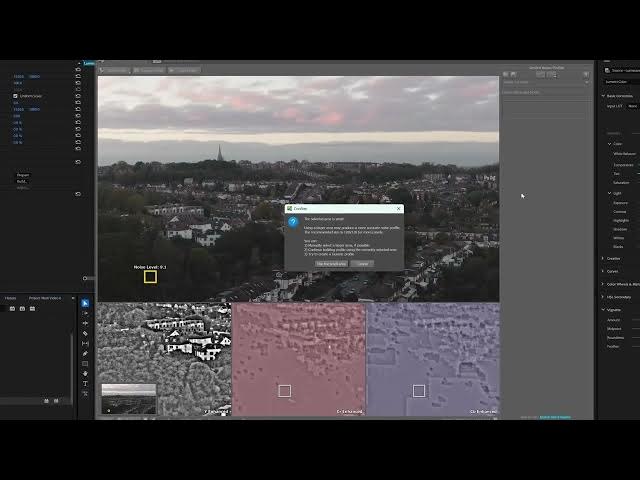Click selection square in blue Cb channel view
The height and width of the screenshot is (480, 640).
tap(419, 391)
